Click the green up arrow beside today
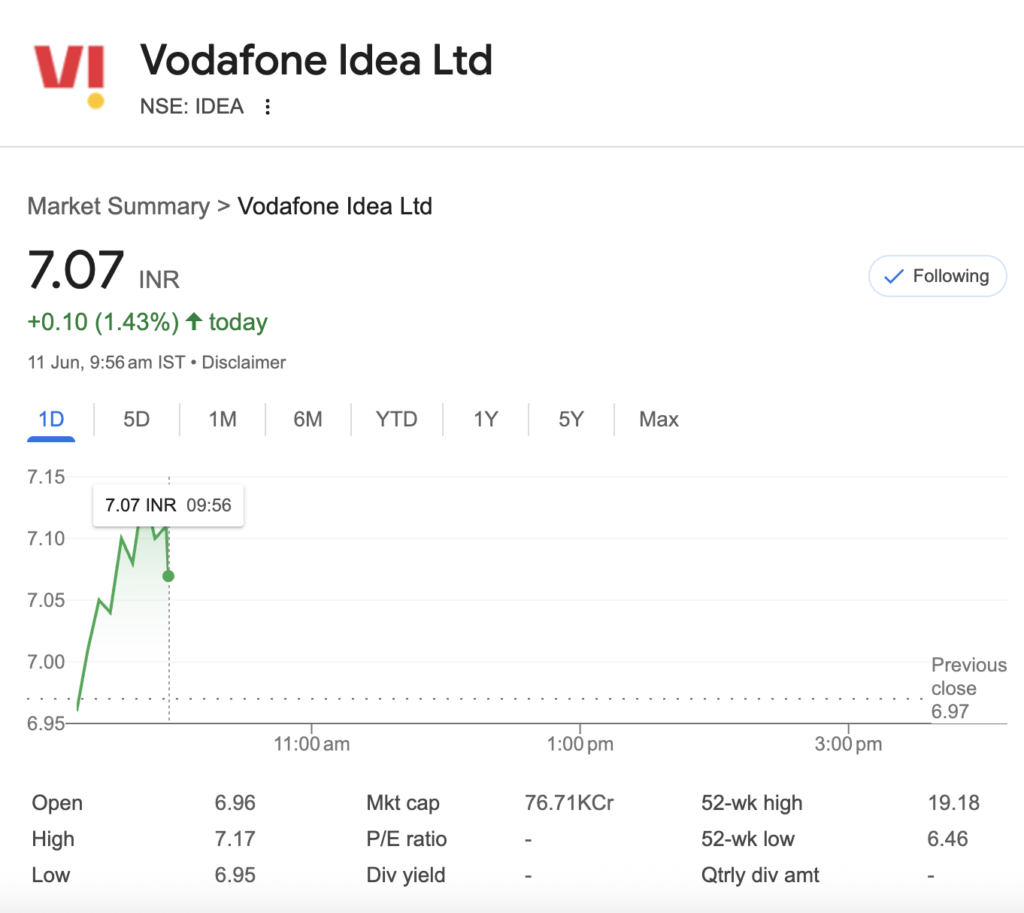Image resolution: width=1024 pixels, height=913 pixels. [x=193, y=321]
